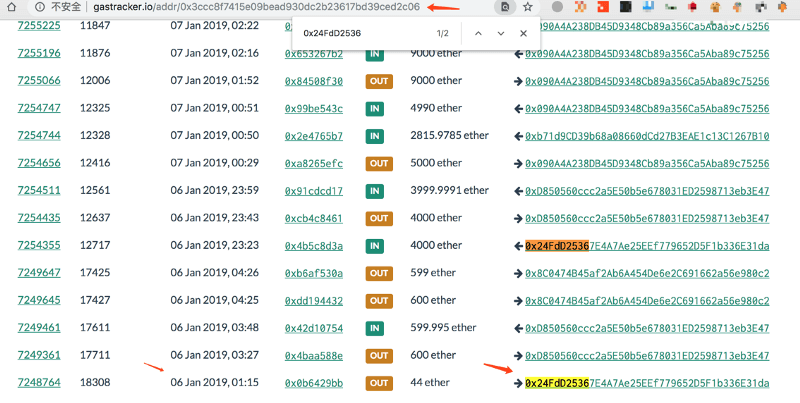Screen dimensions: 800x403
Task: Close the find bar with the X
Action: point(523,33)
